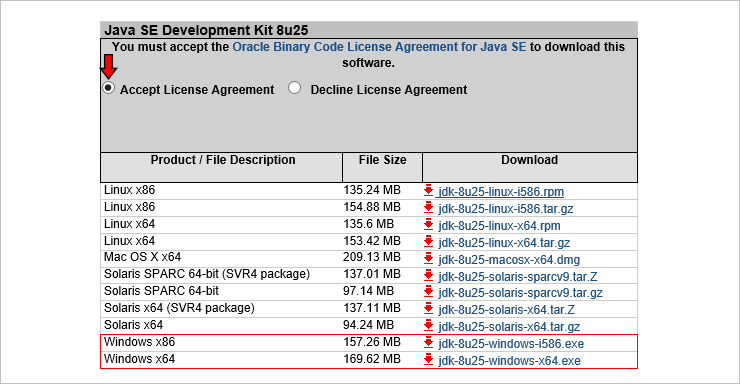Download jdk-8u25-solaris-sparcv9.tar.gz
This screenshot has height=384, width=740.
pos(520,293)
